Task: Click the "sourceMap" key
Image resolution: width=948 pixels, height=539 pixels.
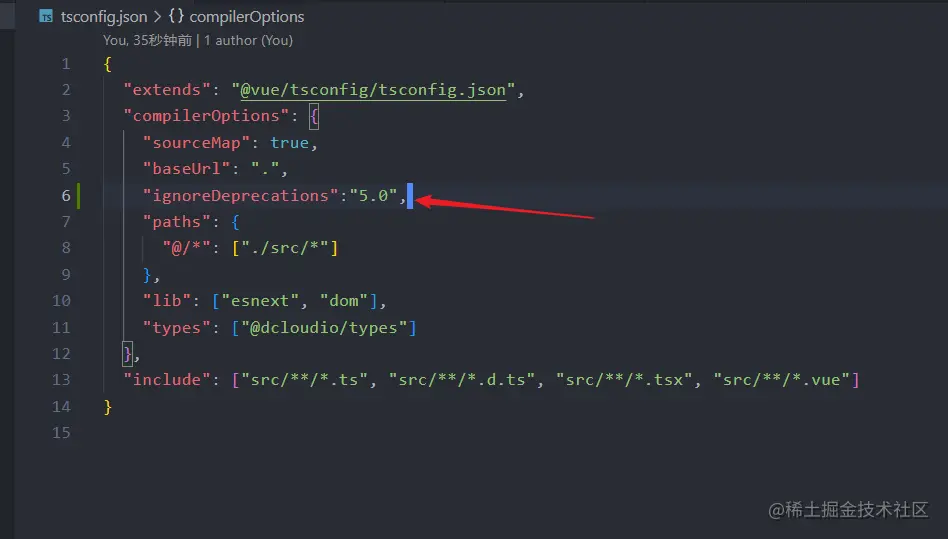Action: (x=196, y=143)
